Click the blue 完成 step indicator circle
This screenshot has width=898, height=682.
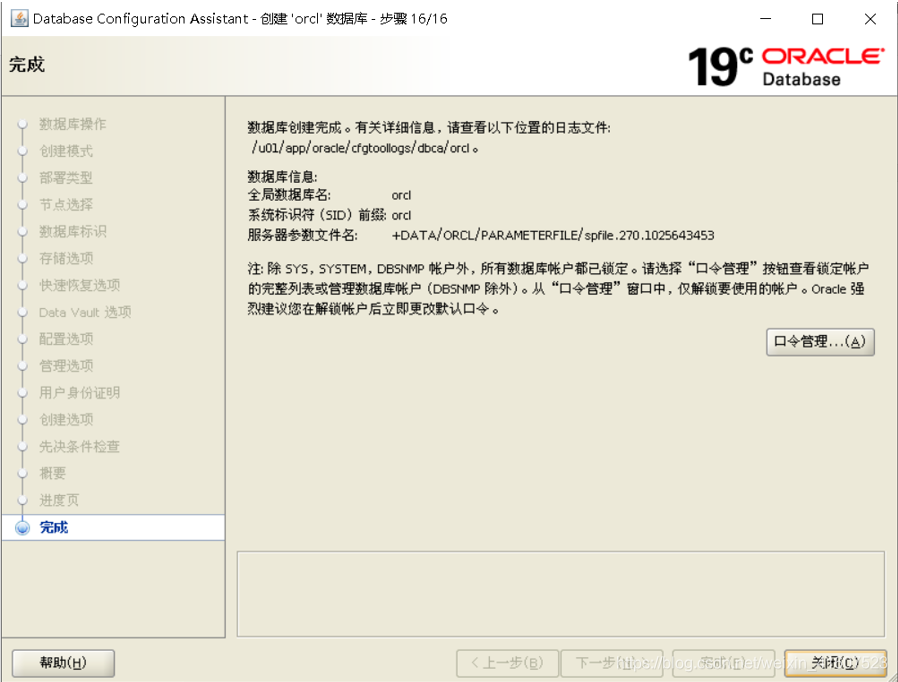[22, 528]
